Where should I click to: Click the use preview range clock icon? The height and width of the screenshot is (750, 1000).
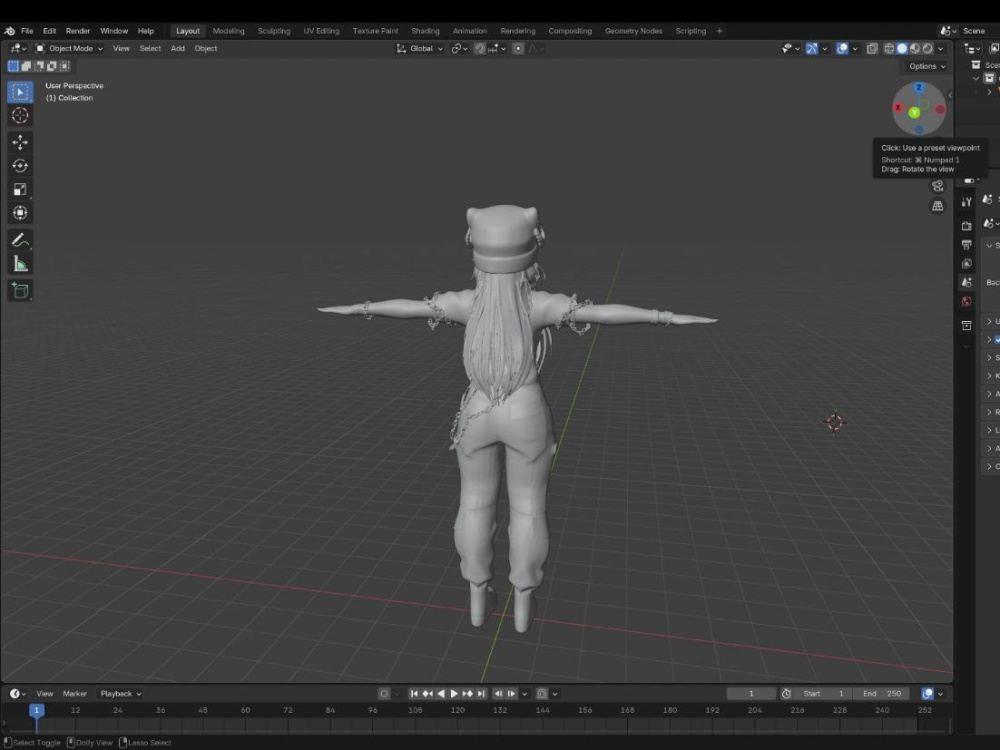coord(786,694)
